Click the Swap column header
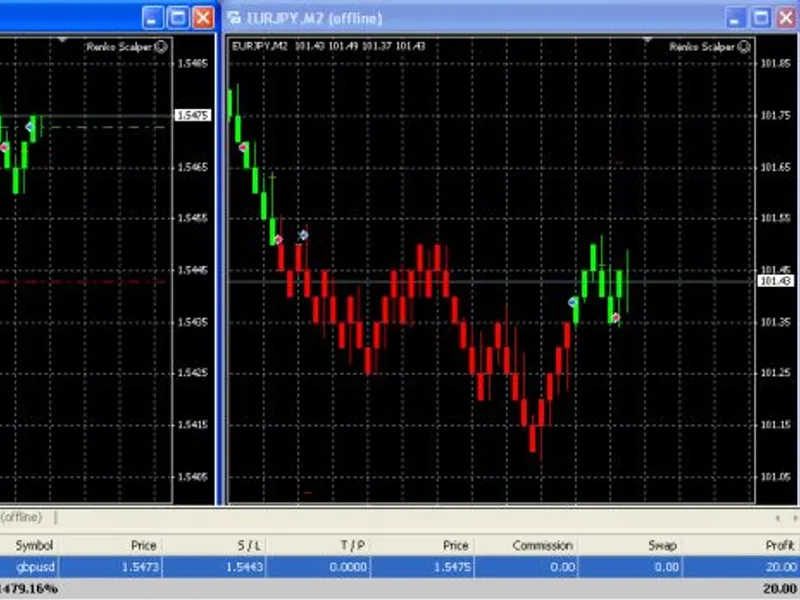Viewport: 800px width, 600px height. coord(662,545)
